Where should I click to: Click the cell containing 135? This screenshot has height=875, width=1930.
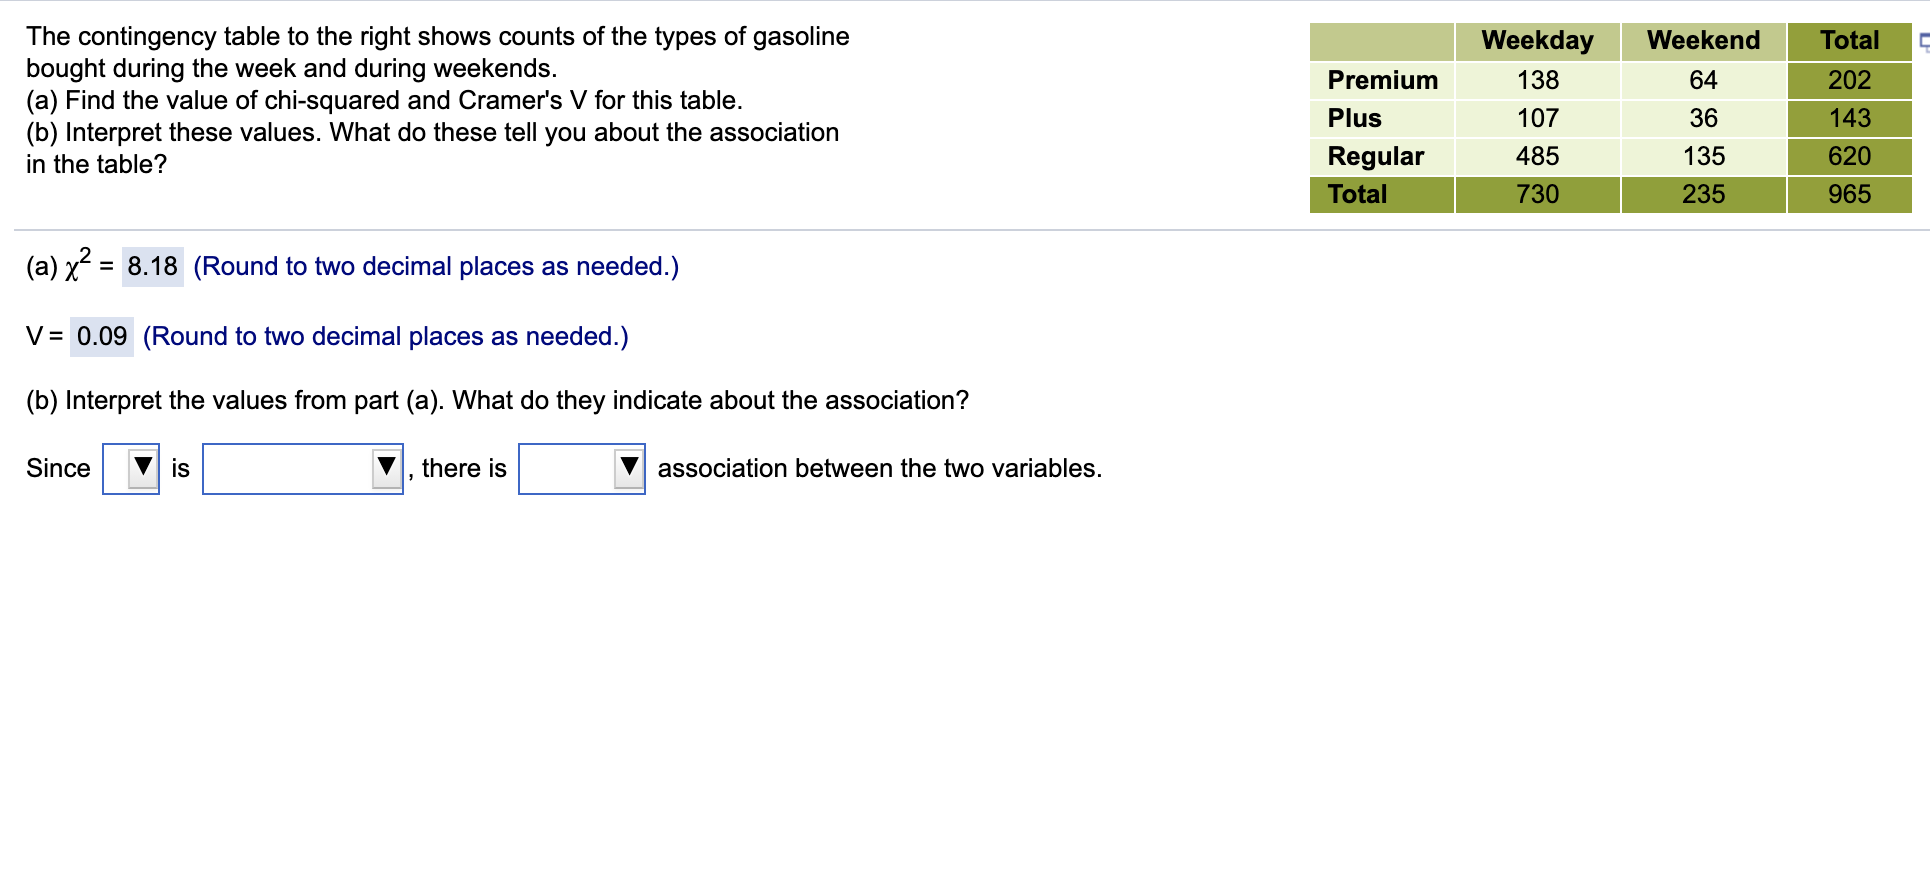pyautogui.click(x=1701, y=156)
